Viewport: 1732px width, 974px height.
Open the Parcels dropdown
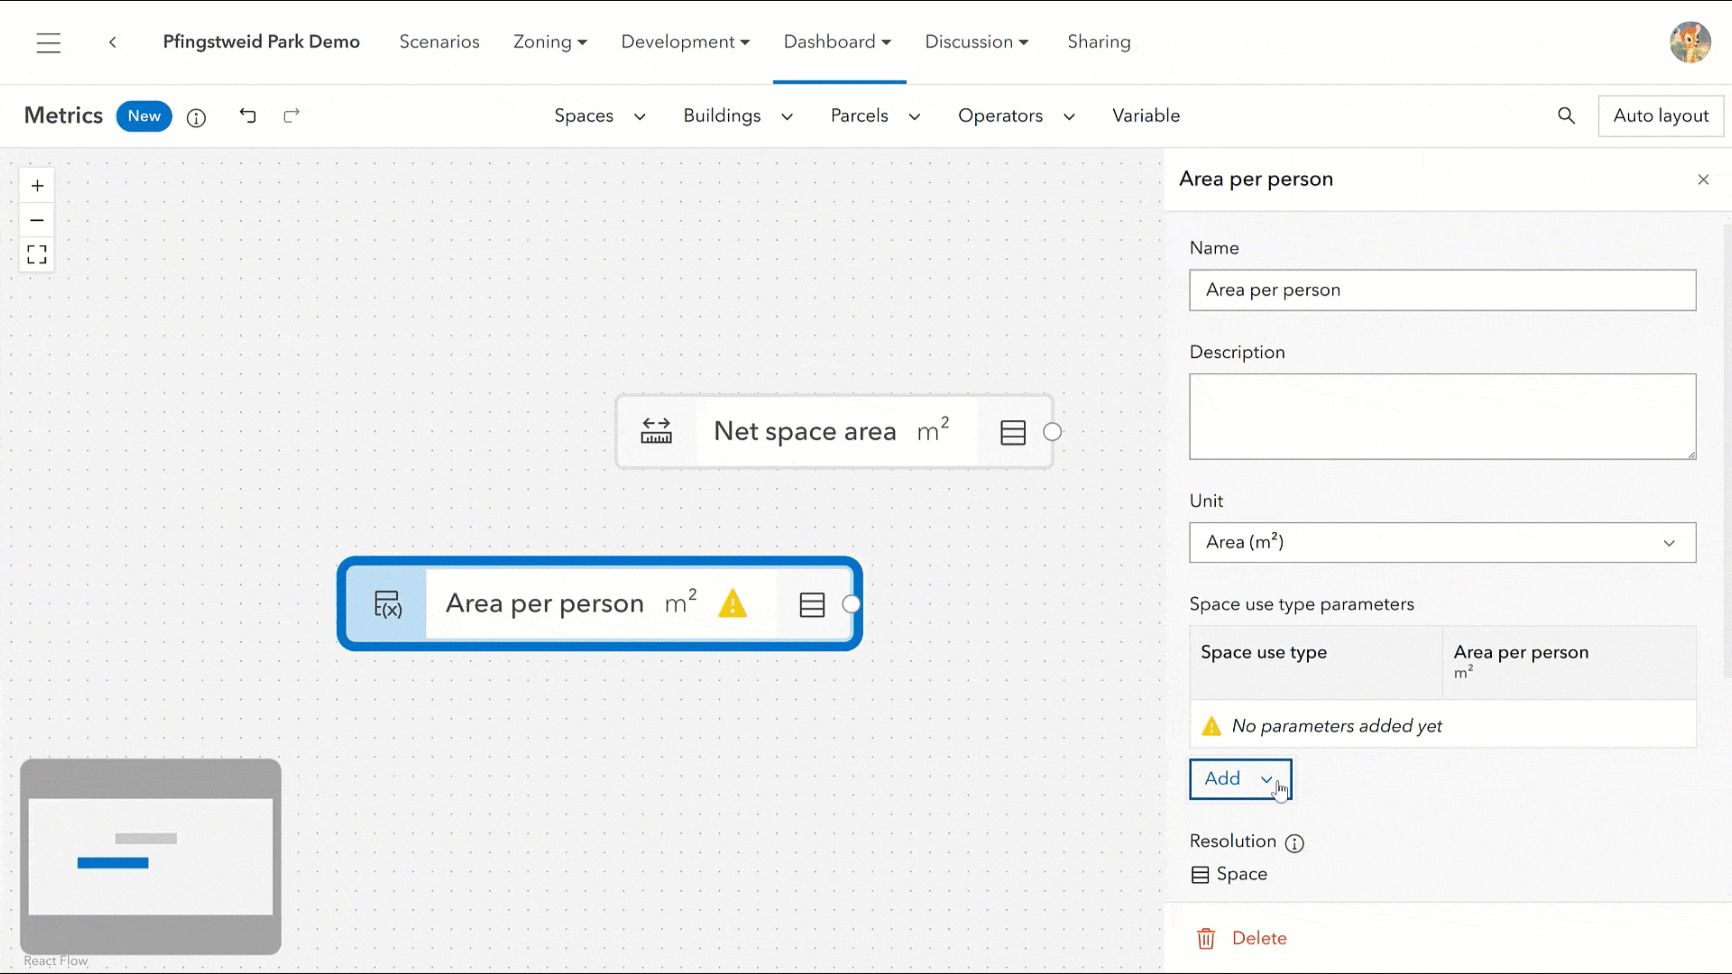875,116
